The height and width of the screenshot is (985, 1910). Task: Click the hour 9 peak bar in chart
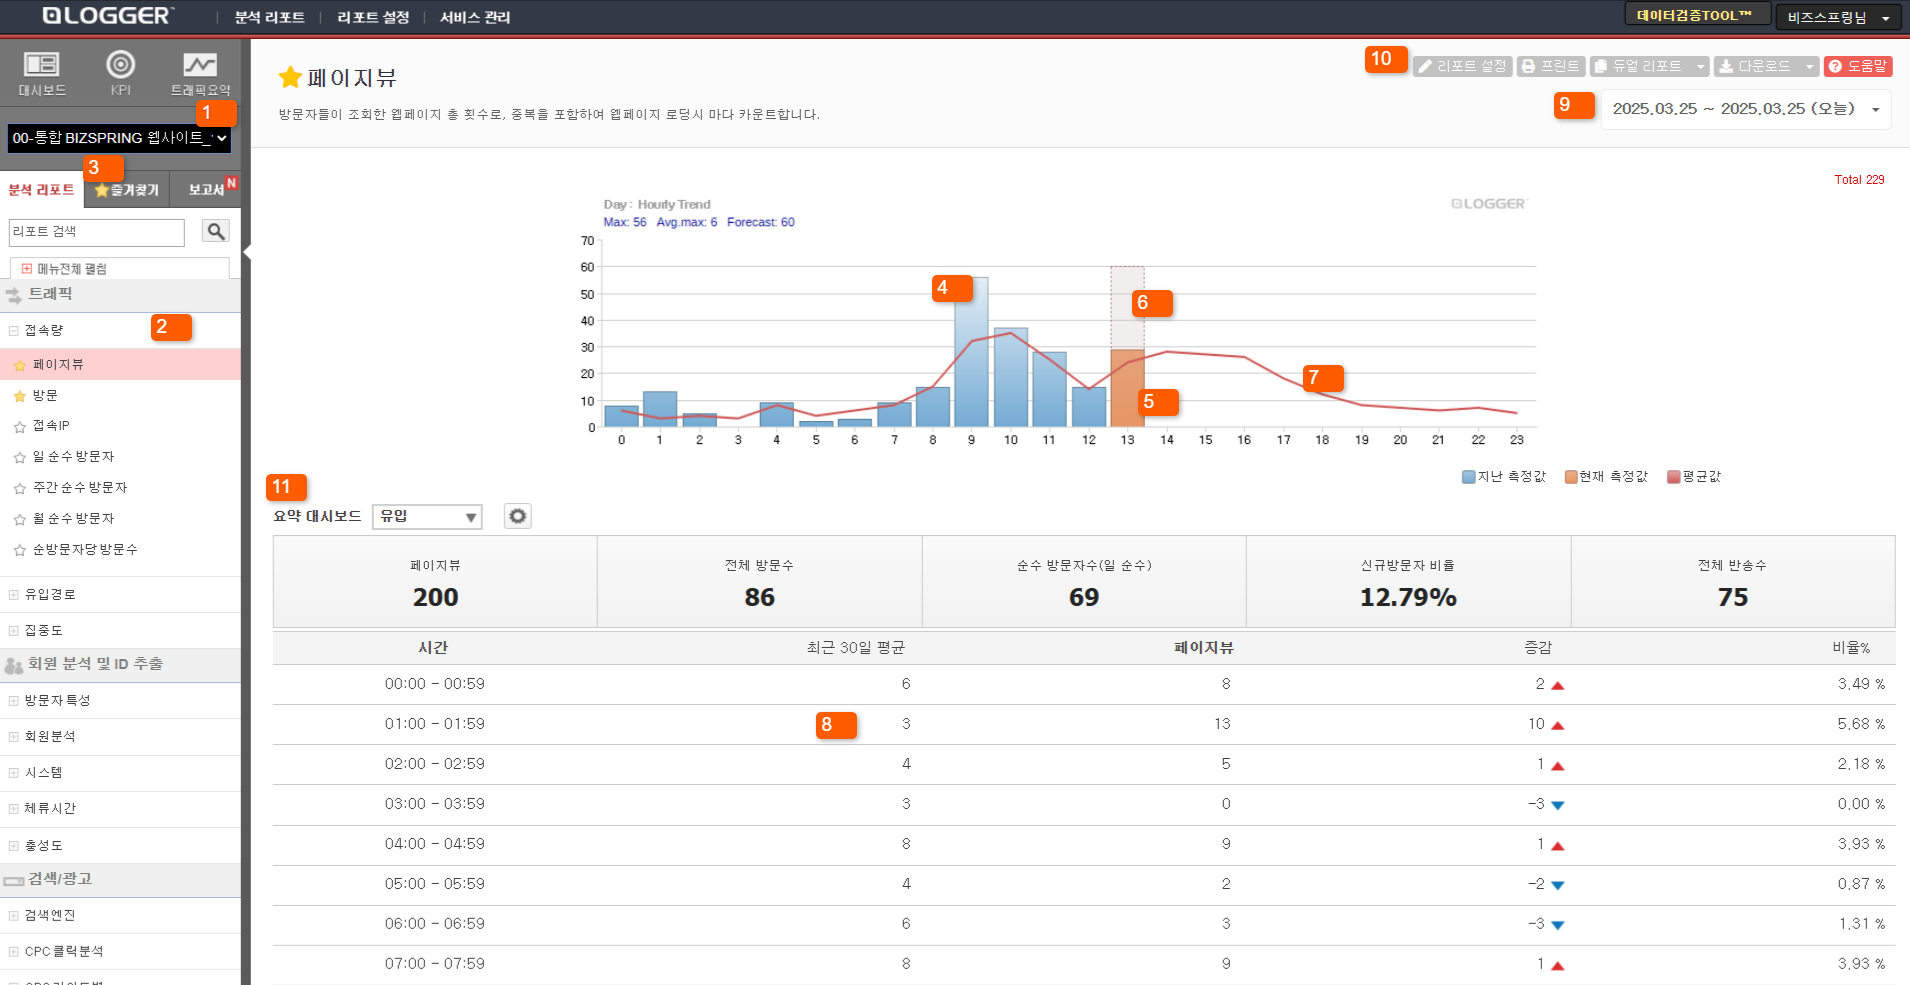point(971,352)
